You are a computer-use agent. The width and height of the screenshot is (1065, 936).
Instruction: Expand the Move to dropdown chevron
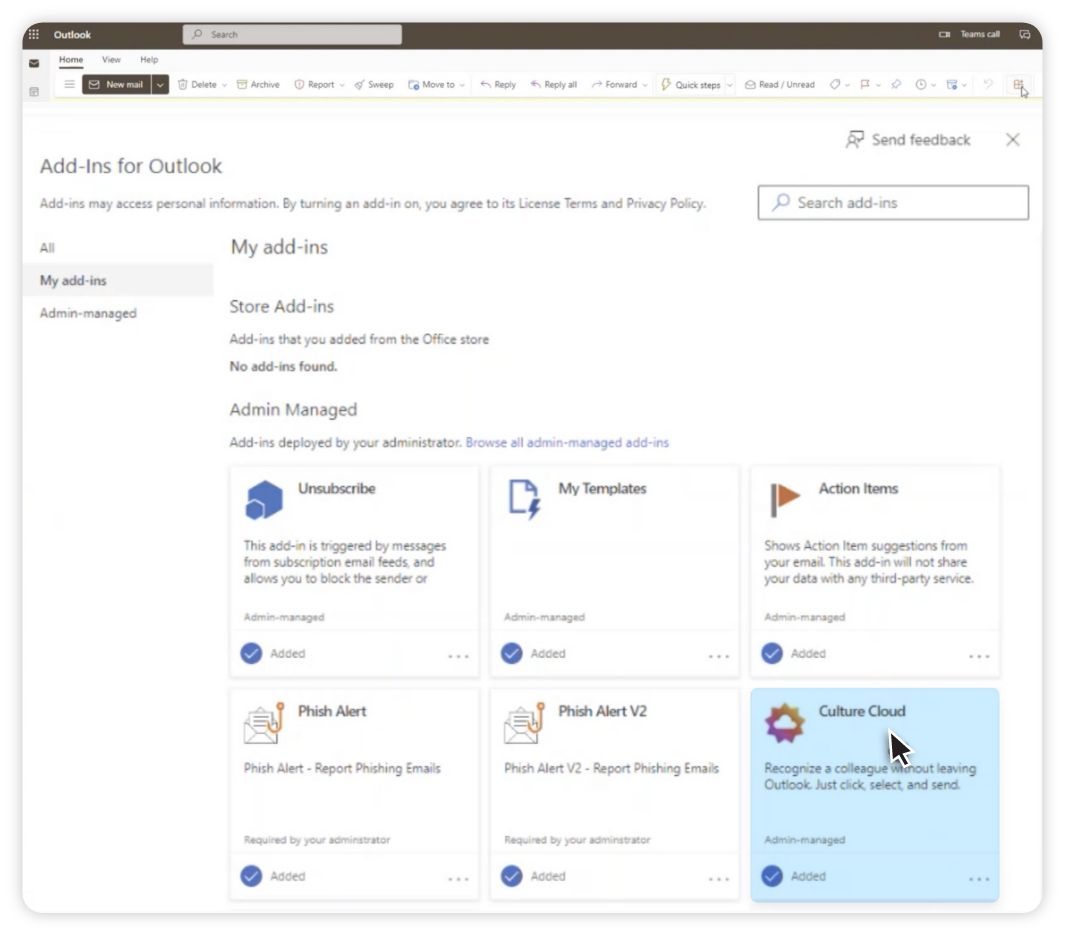[x=462, y=85]
